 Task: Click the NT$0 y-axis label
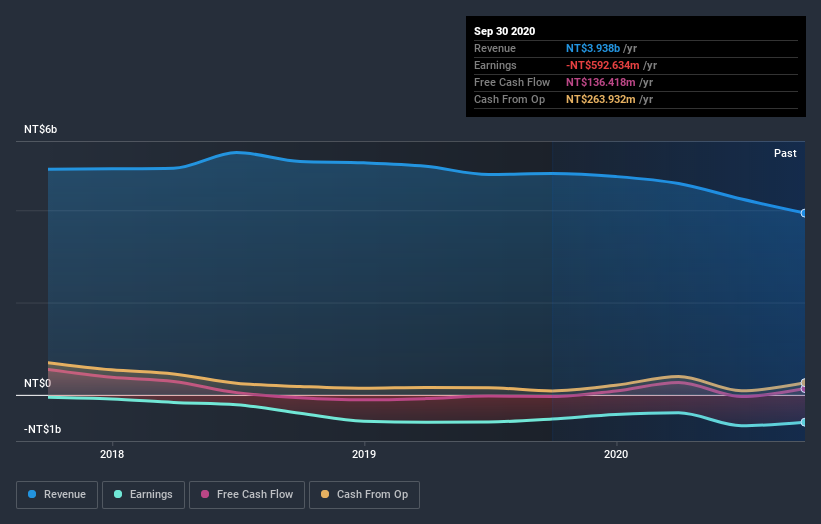[x=38, y=383]
